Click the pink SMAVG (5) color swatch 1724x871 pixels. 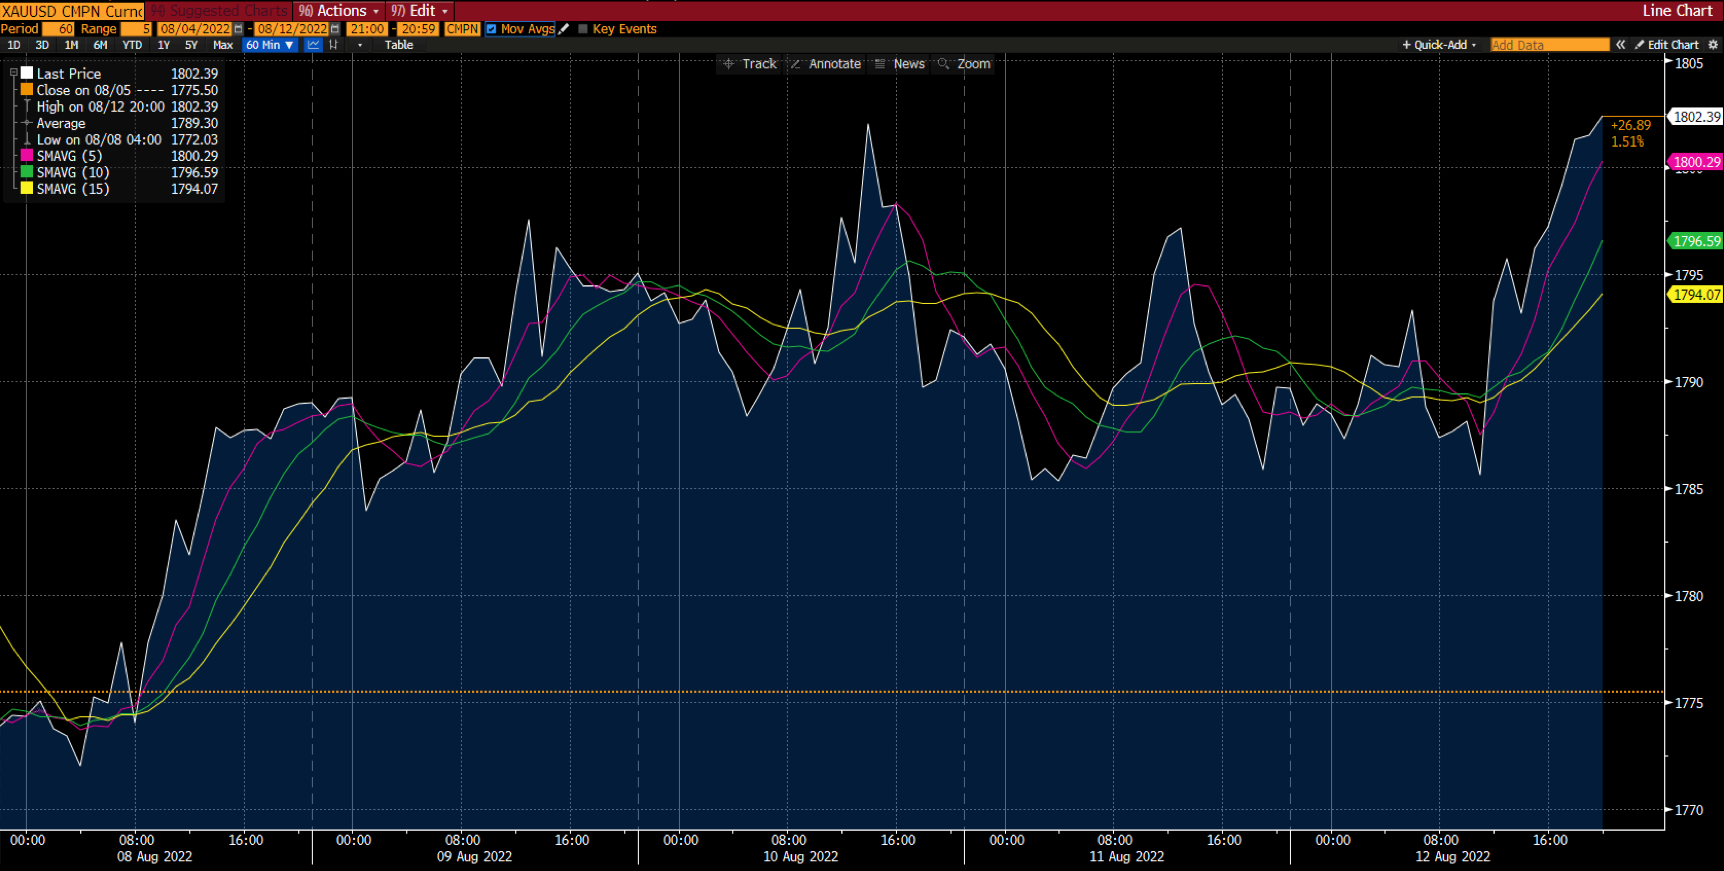click(27, 156)
